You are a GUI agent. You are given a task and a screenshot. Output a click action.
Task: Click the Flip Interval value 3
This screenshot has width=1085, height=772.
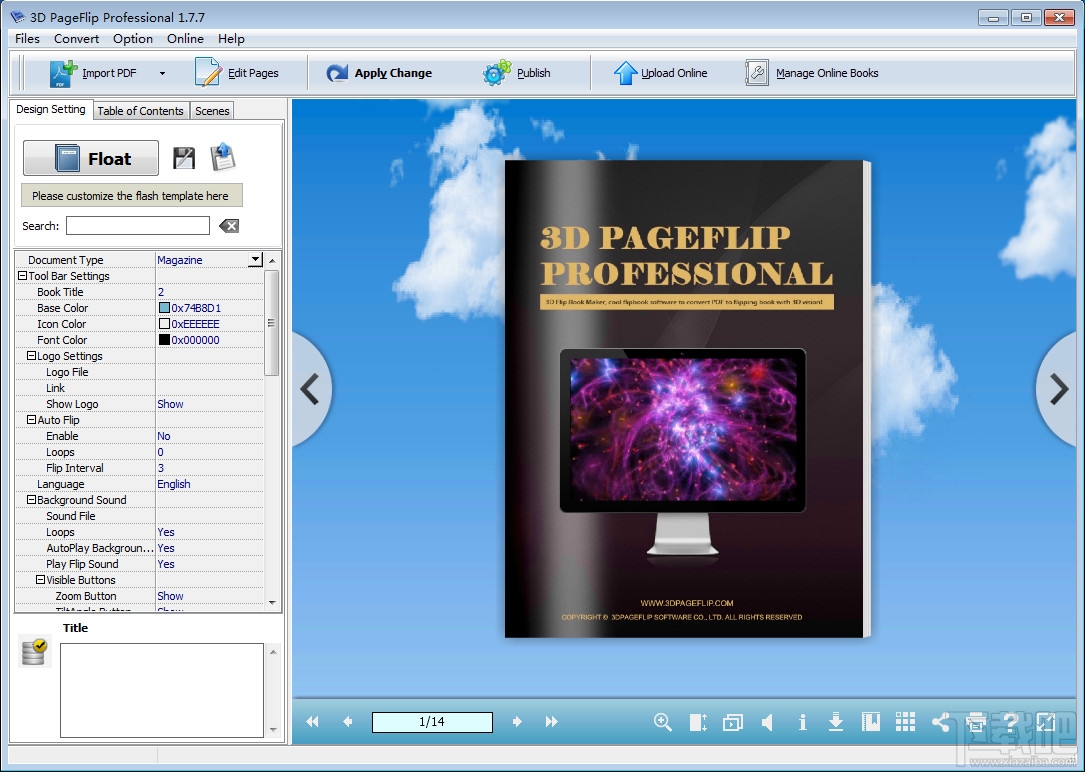[x=161, y=468]
